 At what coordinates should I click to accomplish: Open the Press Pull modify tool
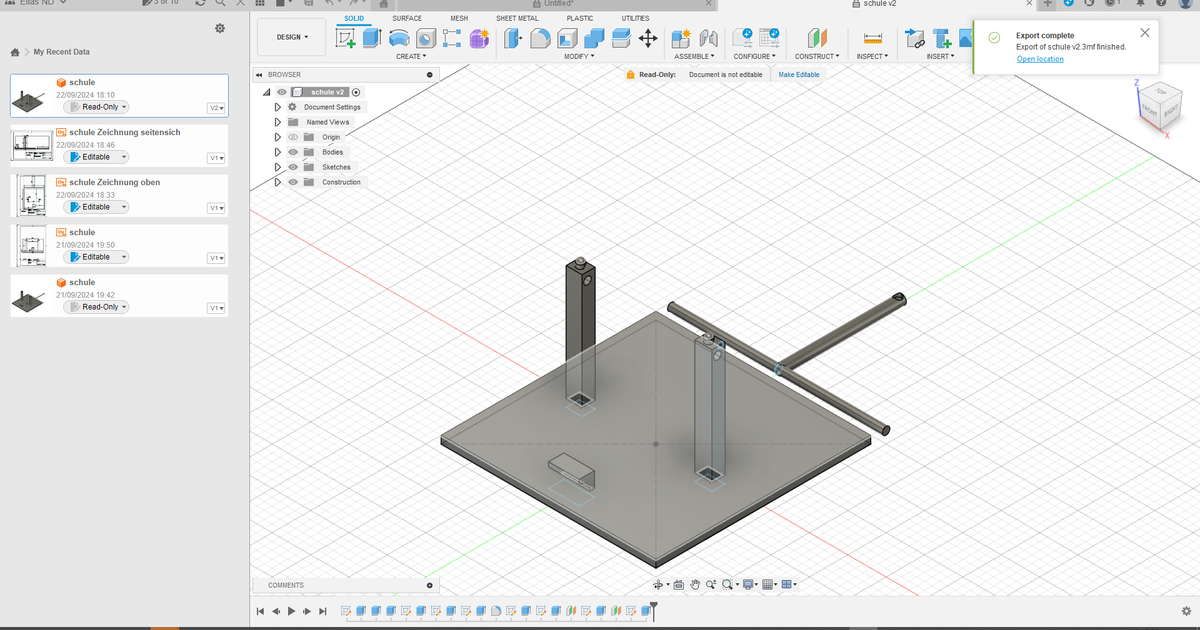[x=511, y=38]
